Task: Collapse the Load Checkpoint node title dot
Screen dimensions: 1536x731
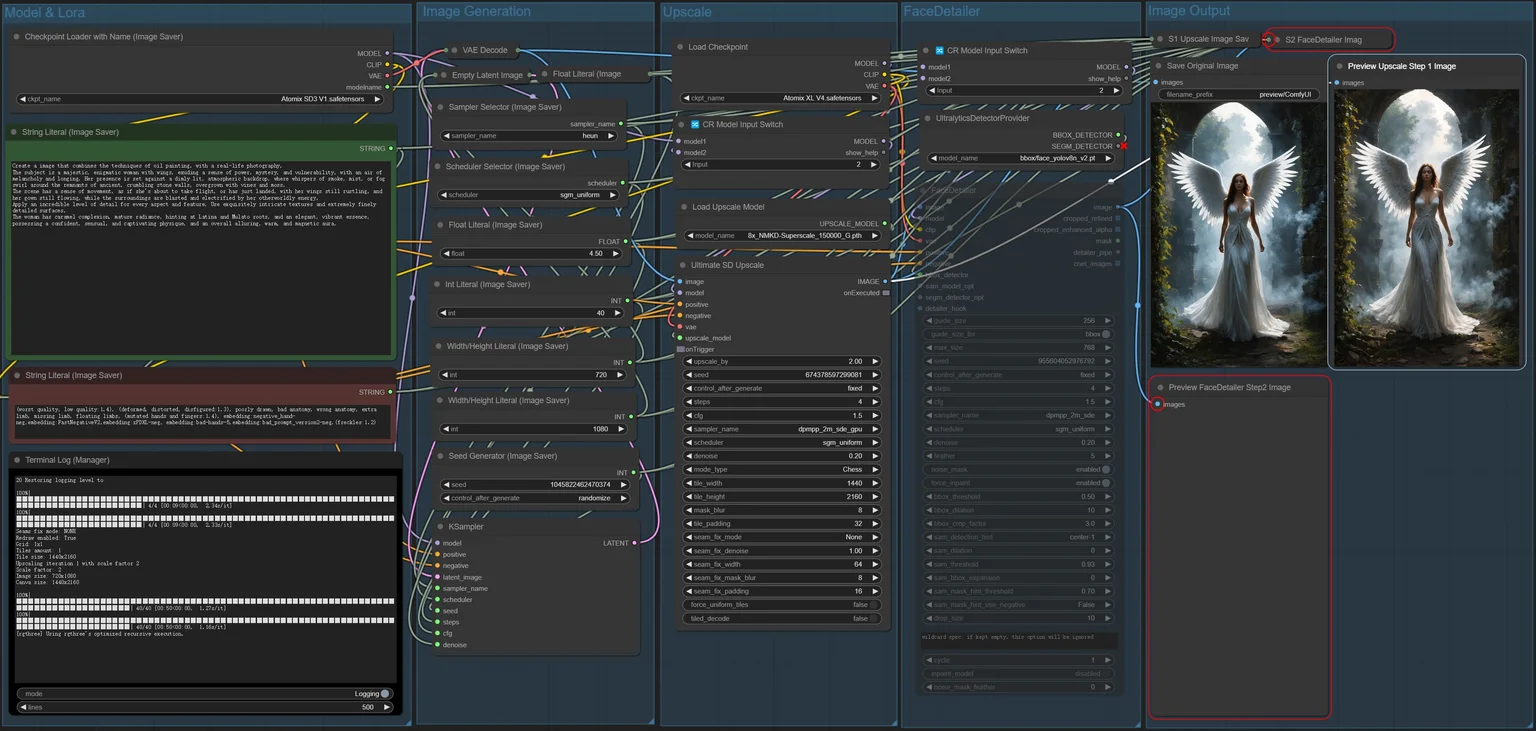Action: 679,47
